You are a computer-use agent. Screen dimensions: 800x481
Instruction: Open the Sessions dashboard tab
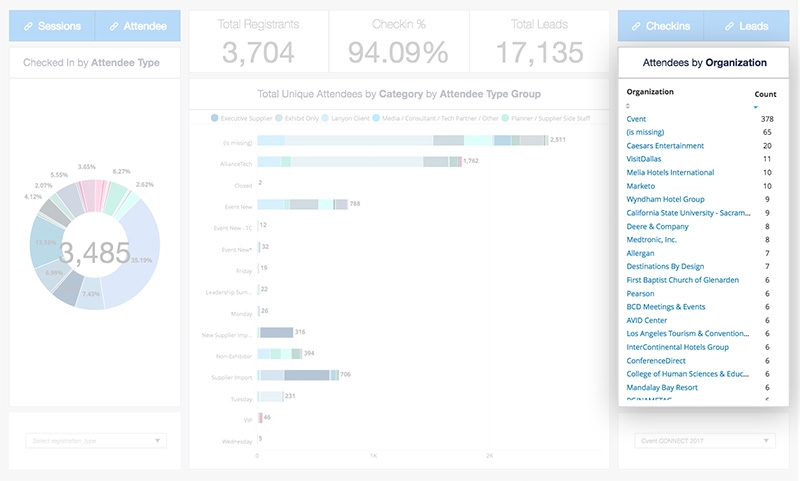point(52,26)
